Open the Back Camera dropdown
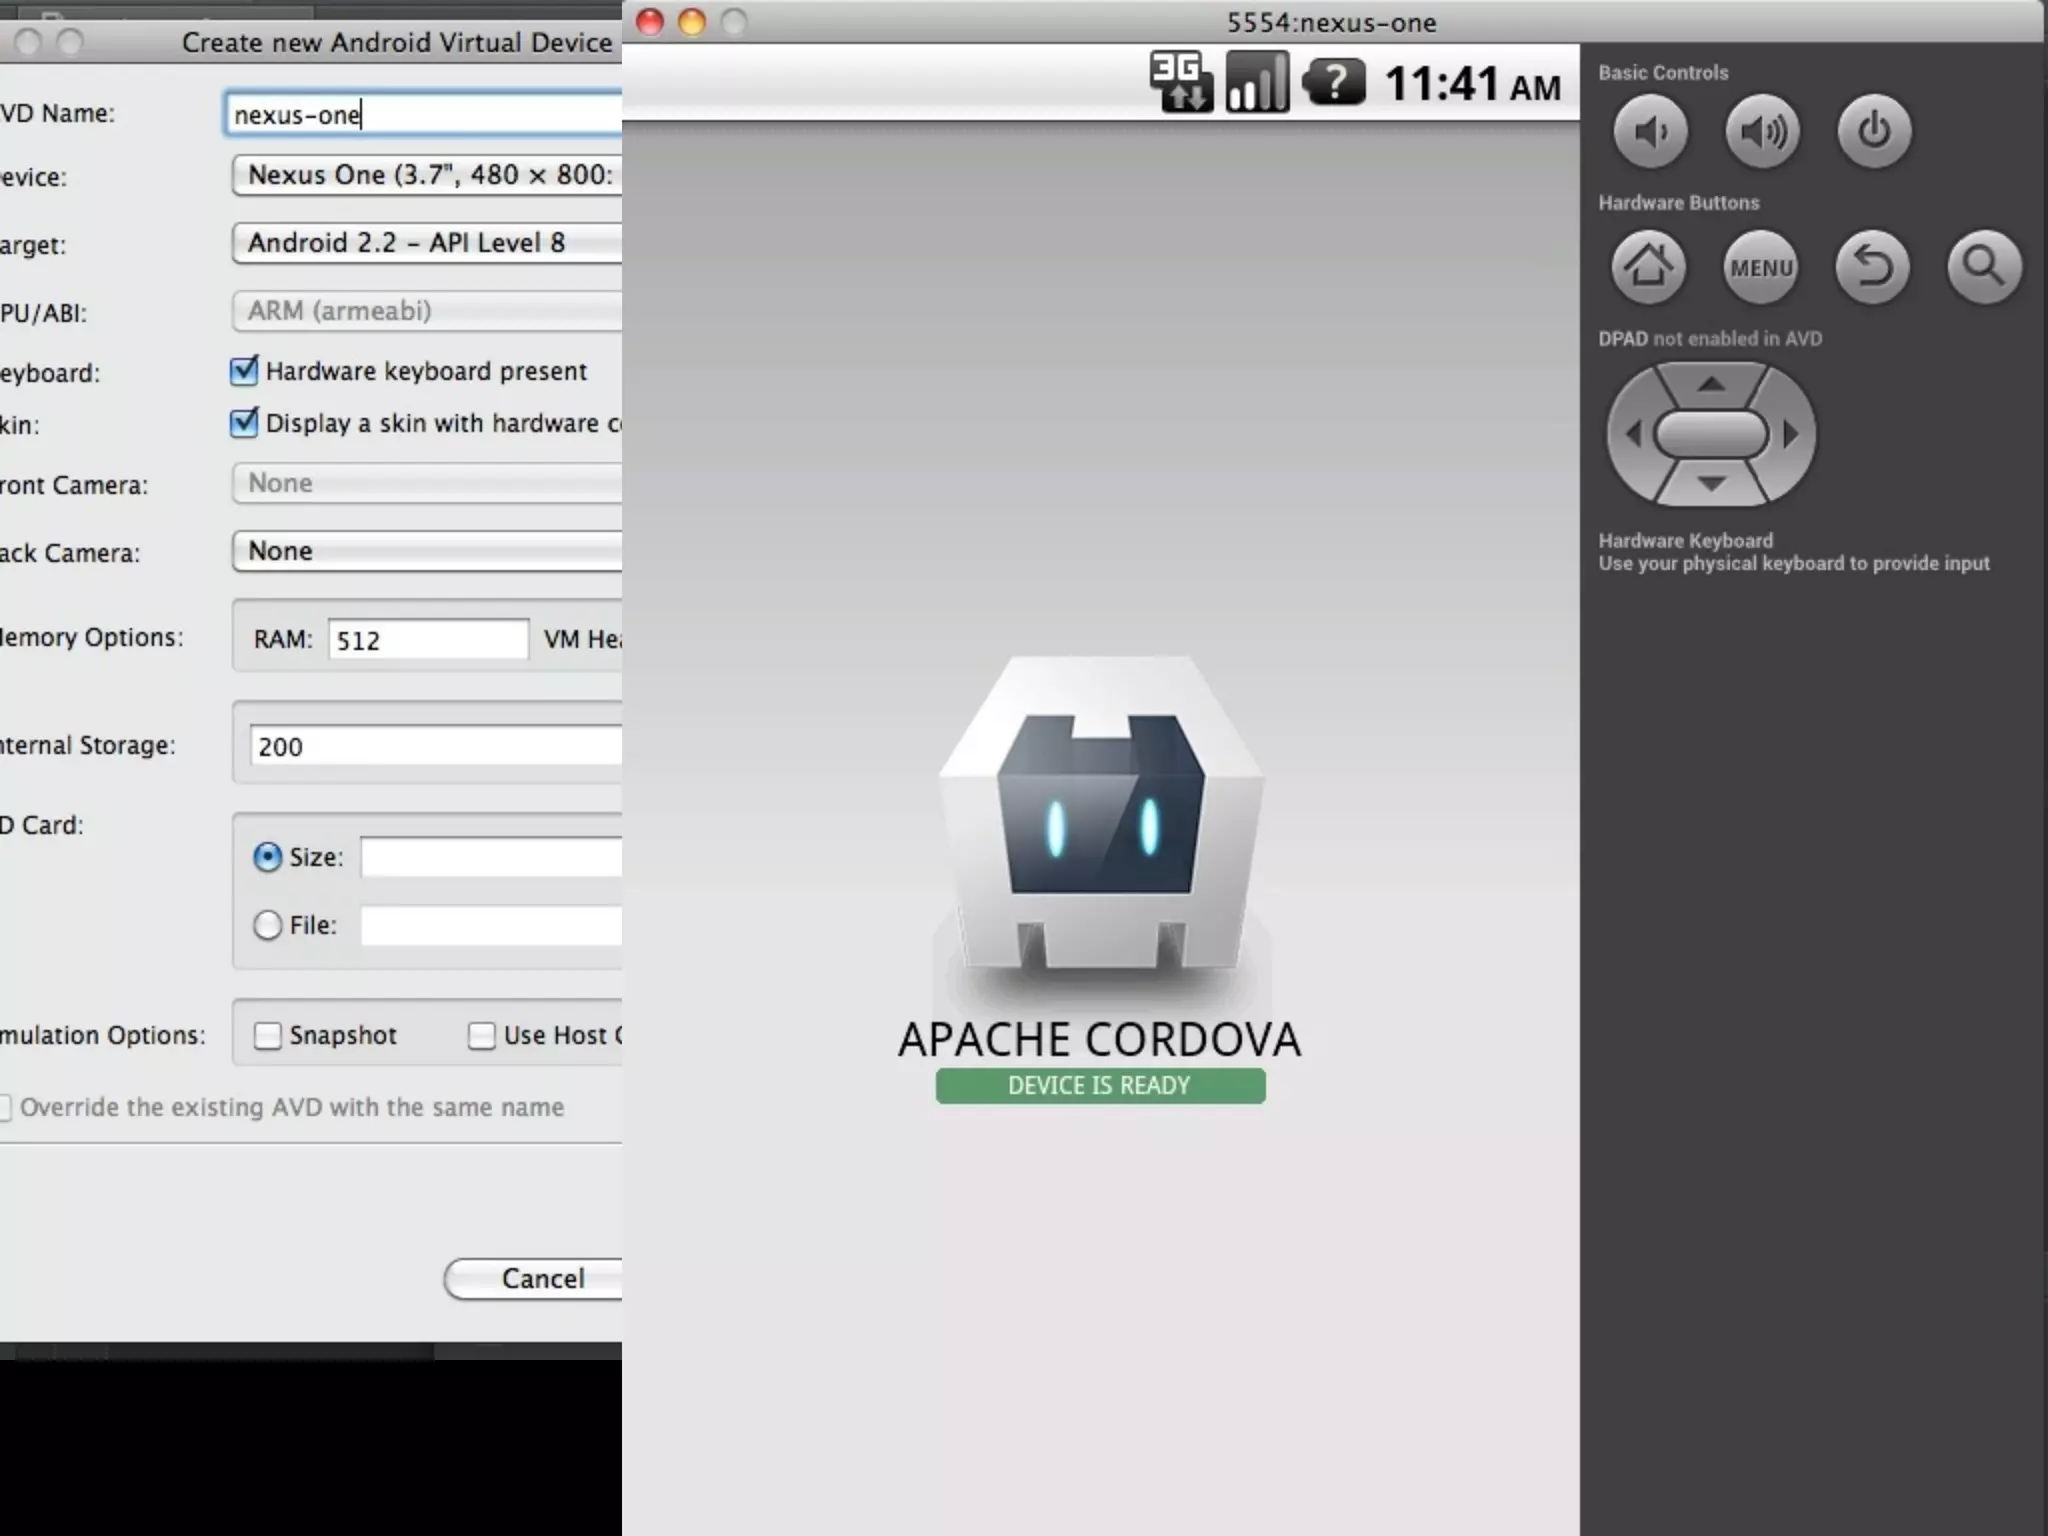Viewport: 2048px width, 1536px height. [427, 551]
